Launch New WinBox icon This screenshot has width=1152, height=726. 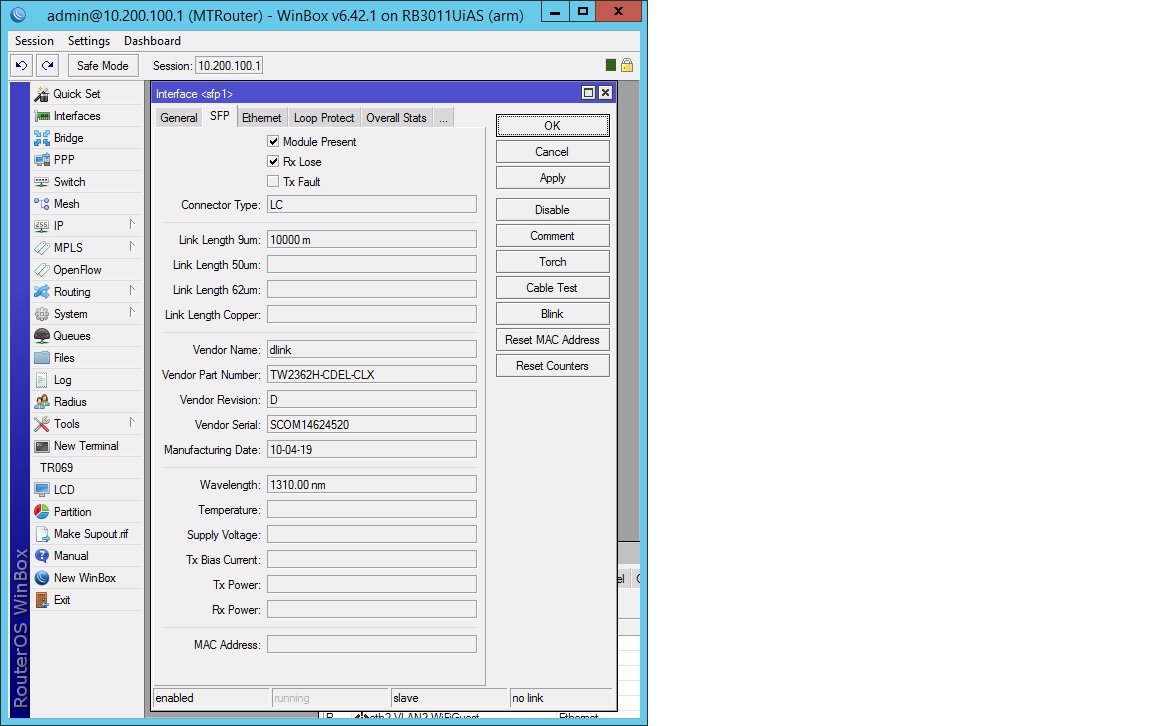pos(42,578)
